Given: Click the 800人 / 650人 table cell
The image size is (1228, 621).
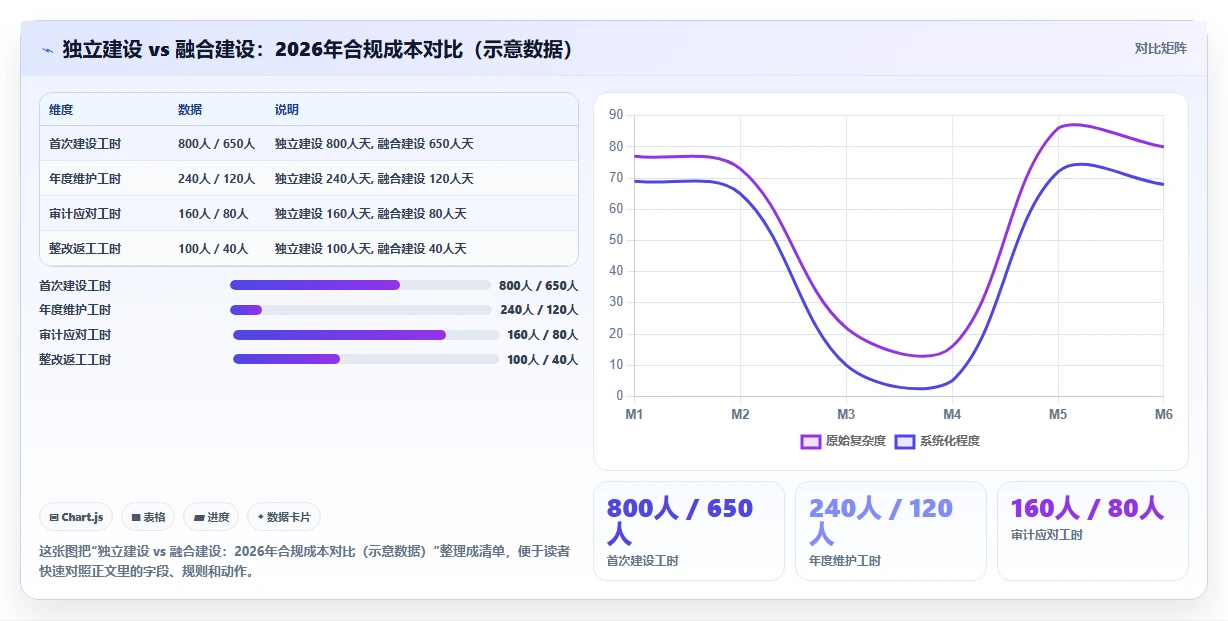Looking at the screenshot, I should [x=216, y=144].
